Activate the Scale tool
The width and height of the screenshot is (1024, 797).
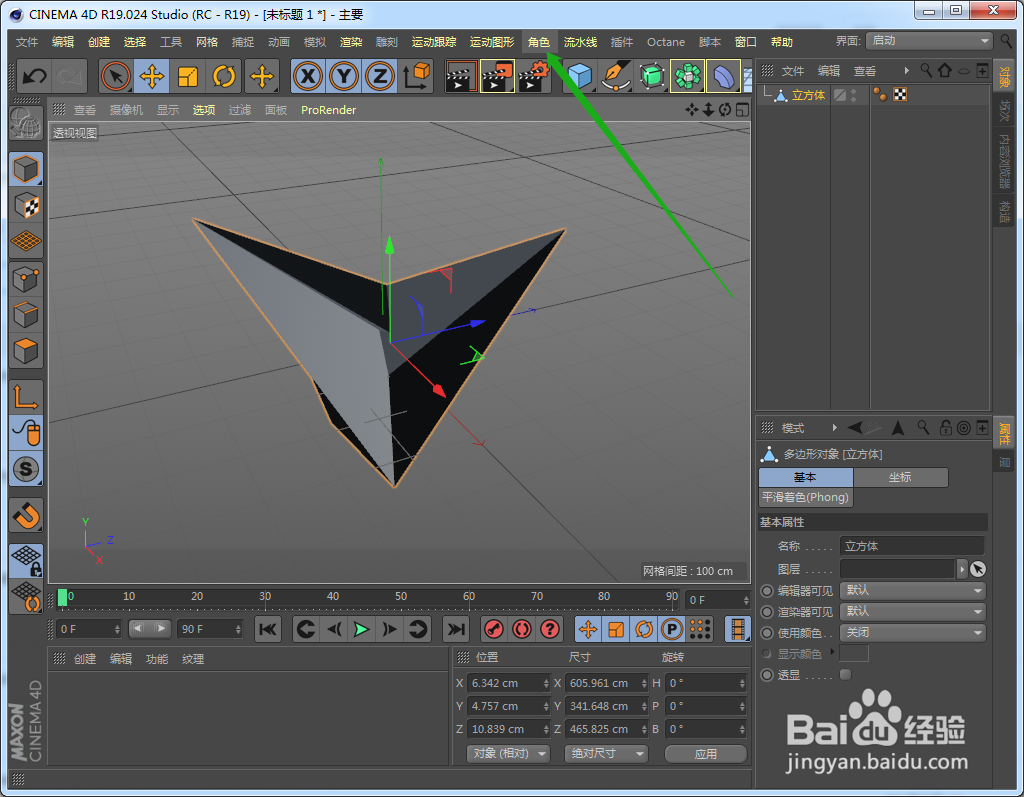click(188, 76)
